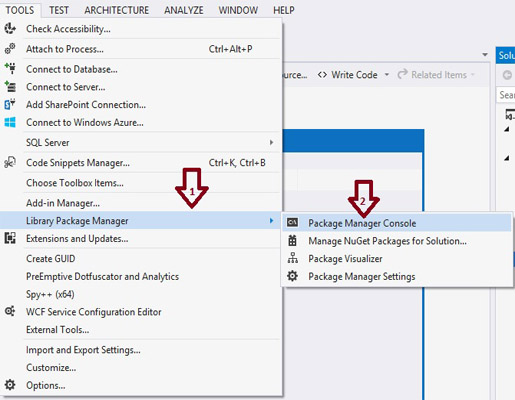The image size is (515, 400).
Task: Collapse the upper Solution Explorer tree node
Action: click(507, 129)
